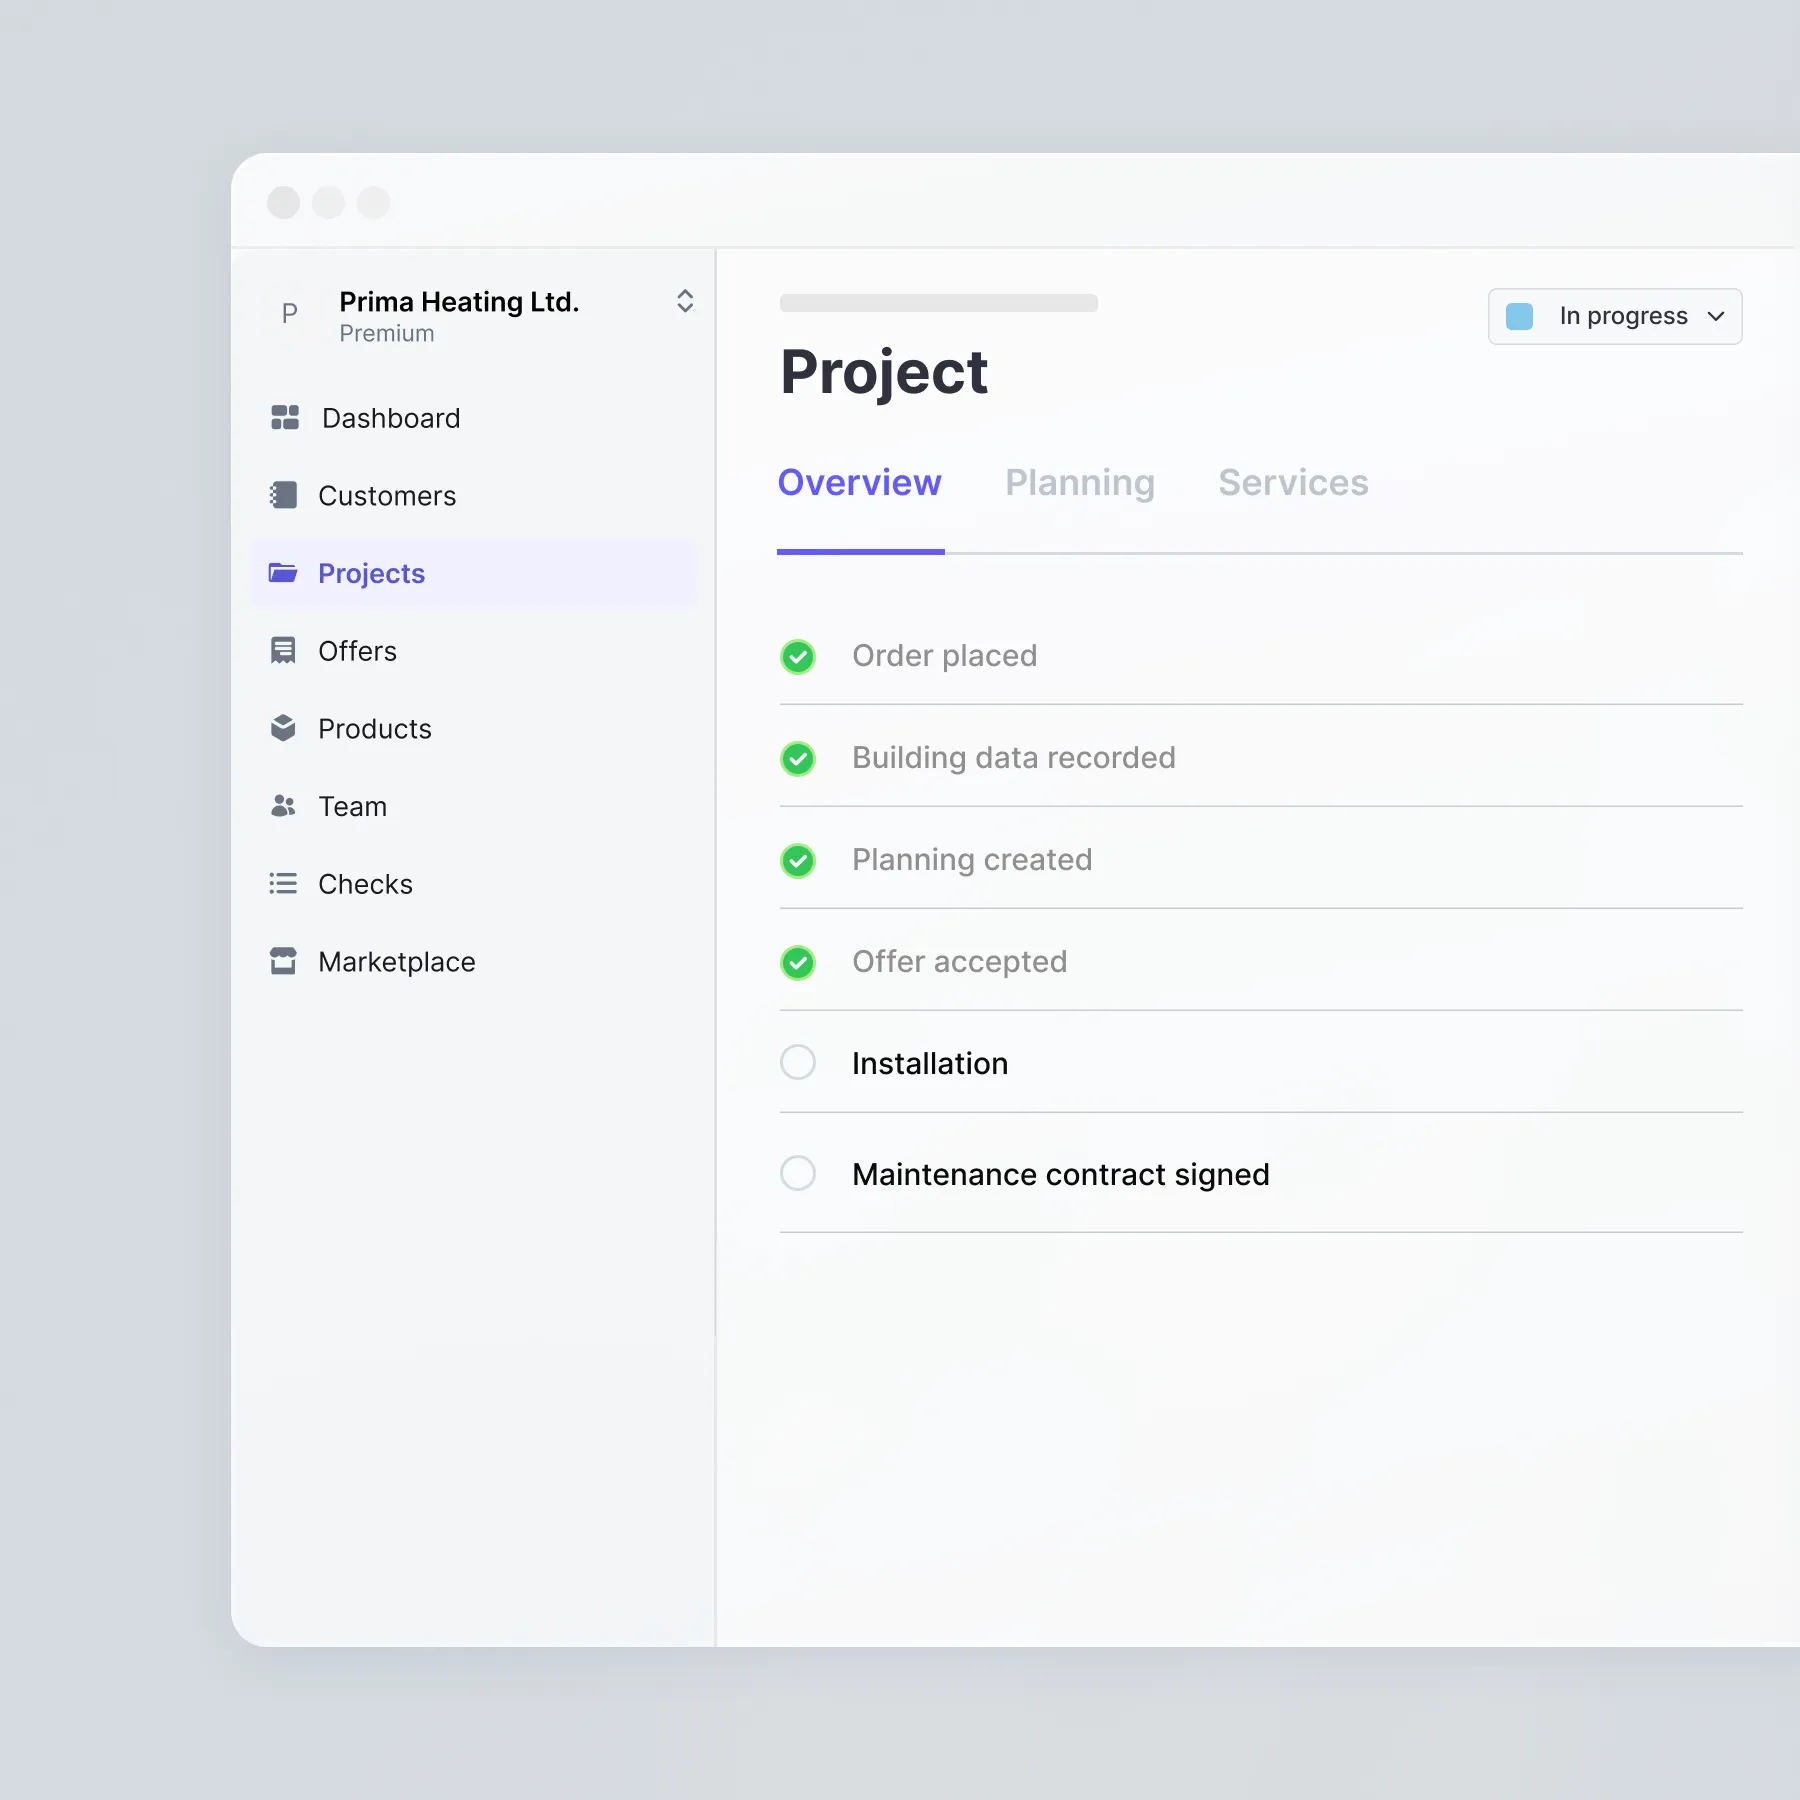Go to Marketplace
Screen dimensions: 1800x1800
474,961
